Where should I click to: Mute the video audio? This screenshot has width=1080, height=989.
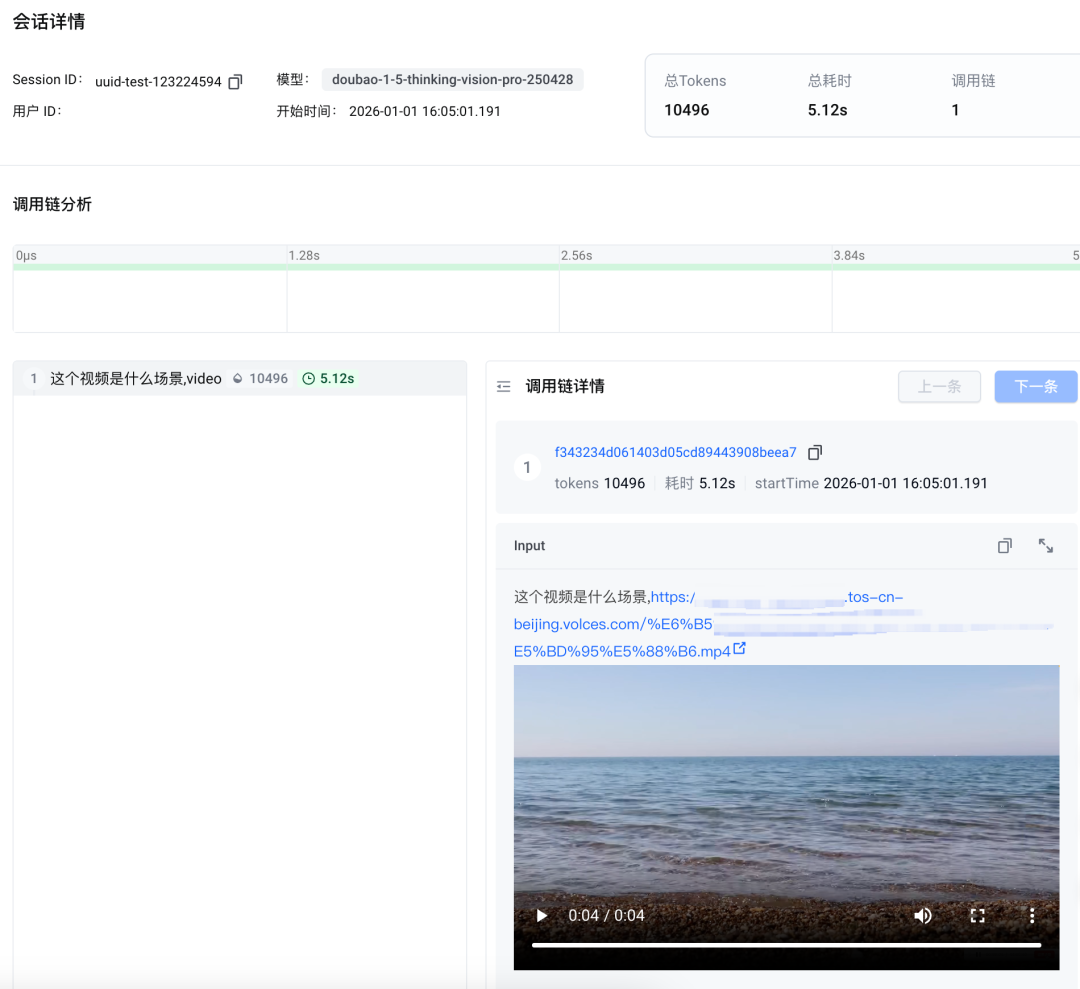pos(923,915)
